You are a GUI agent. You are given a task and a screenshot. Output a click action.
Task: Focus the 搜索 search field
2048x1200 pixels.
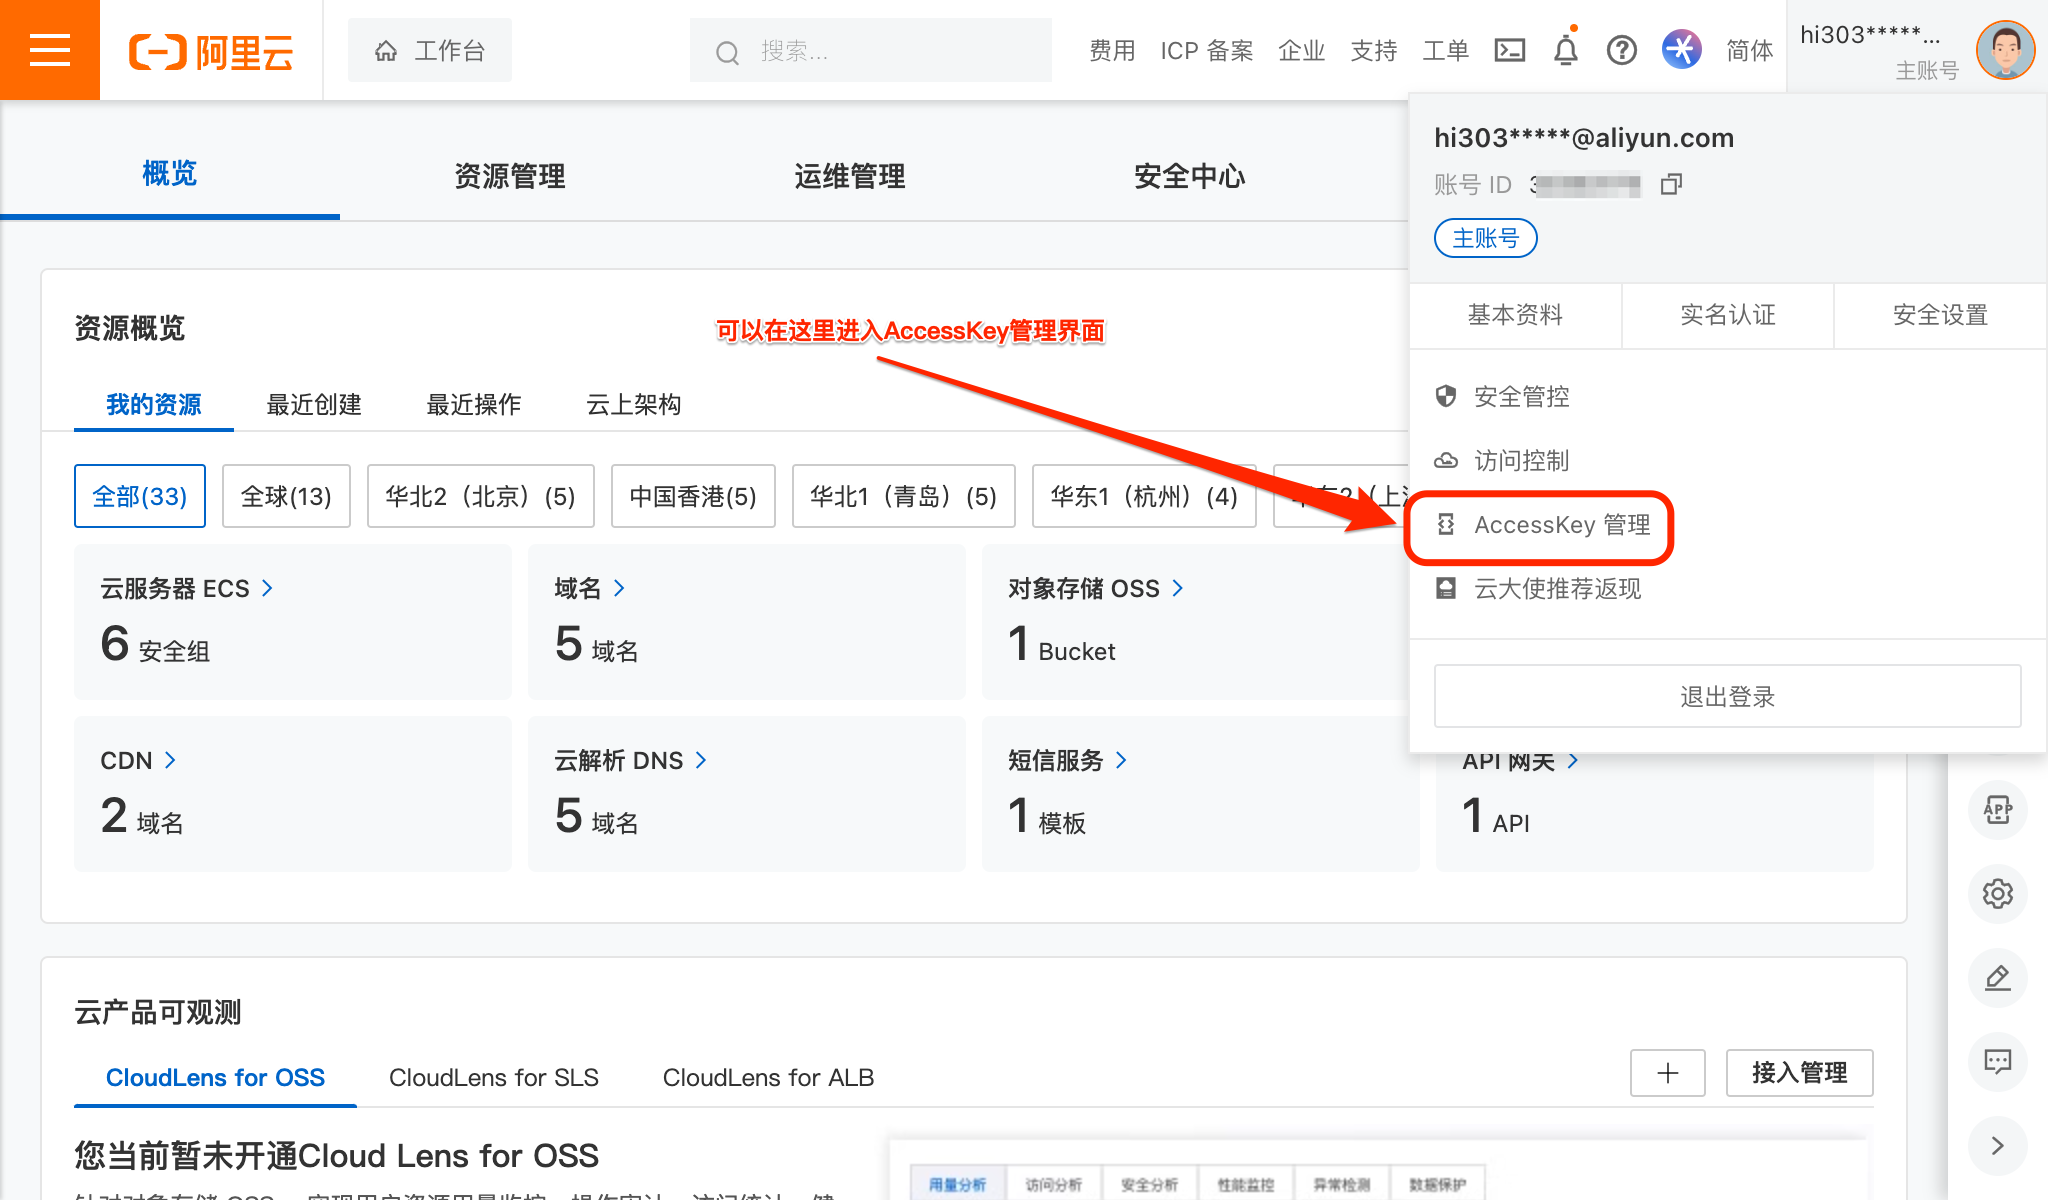point(870,50)
